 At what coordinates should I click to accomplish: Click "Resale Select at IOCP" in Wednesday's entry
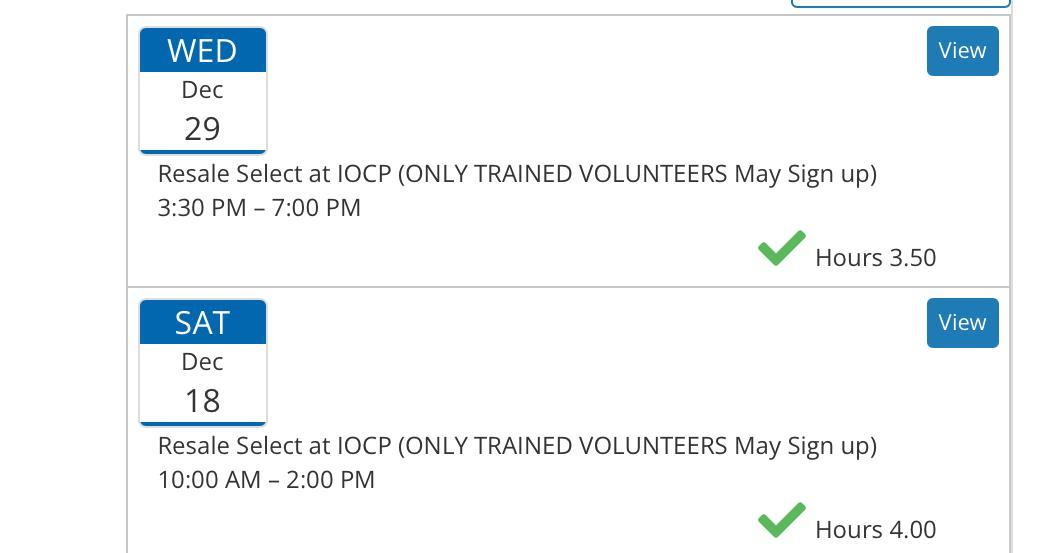[275, 174]
